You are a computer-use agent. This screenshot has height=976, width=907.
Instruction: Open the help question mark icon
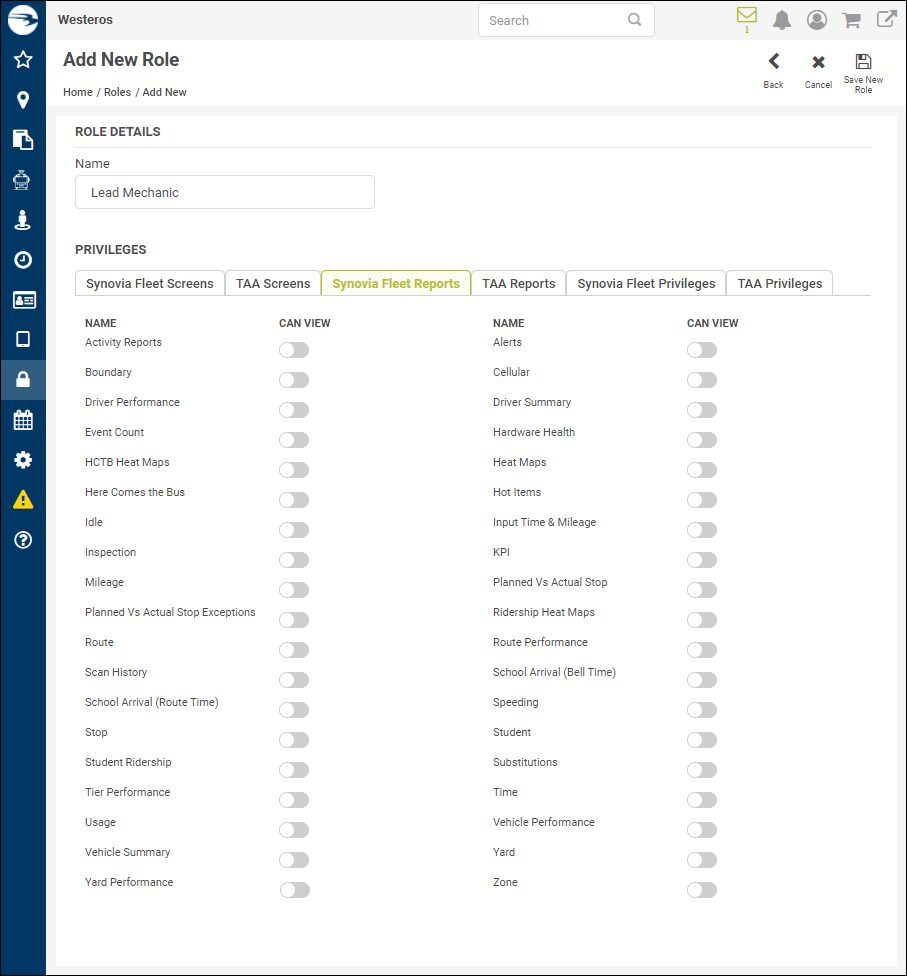point(23,540)
